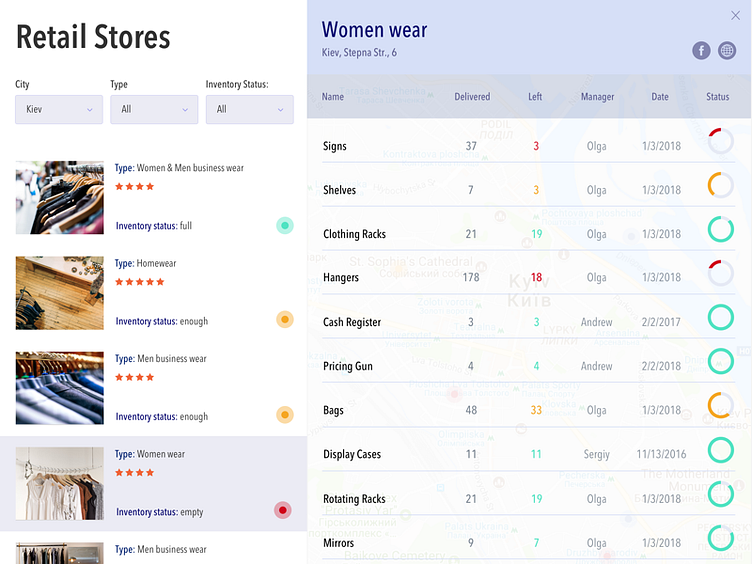Click the Bags status ring indicator
This screenshot has height=564, width=752.
[720, 405]
